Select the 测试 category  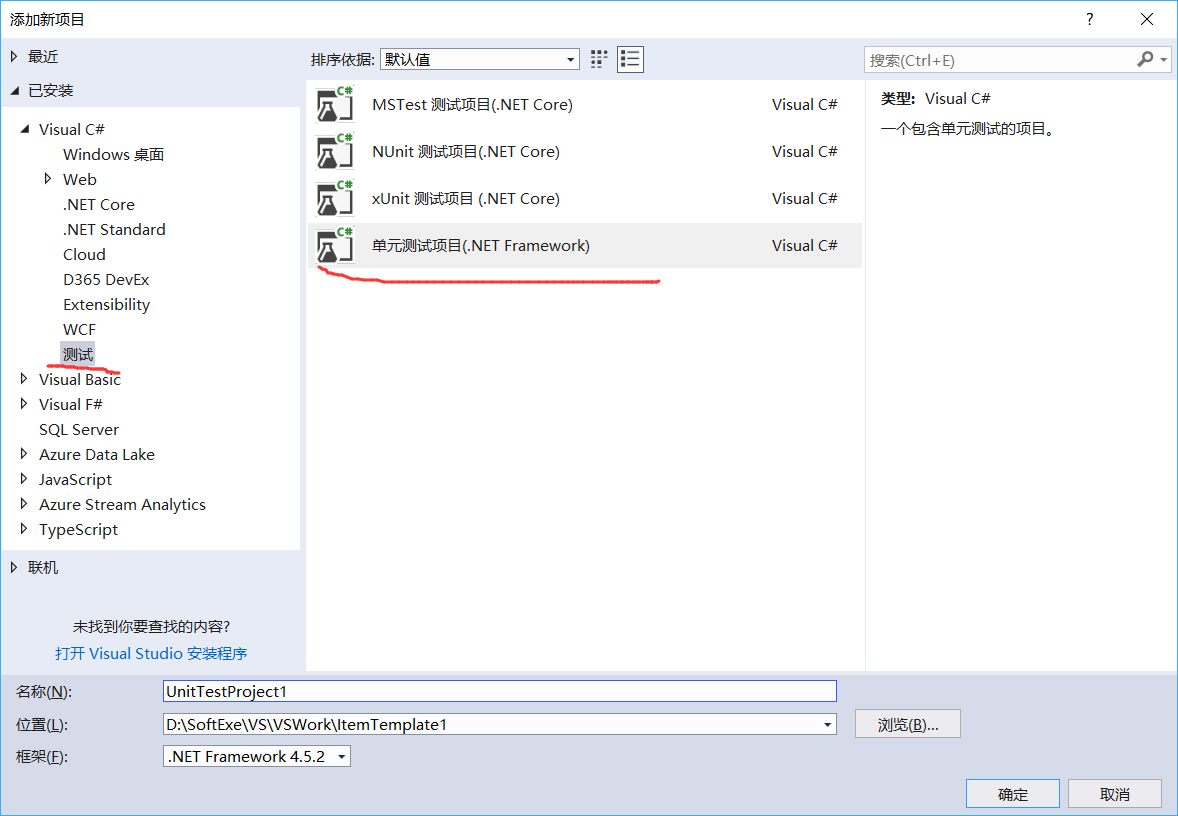(78, 354)
